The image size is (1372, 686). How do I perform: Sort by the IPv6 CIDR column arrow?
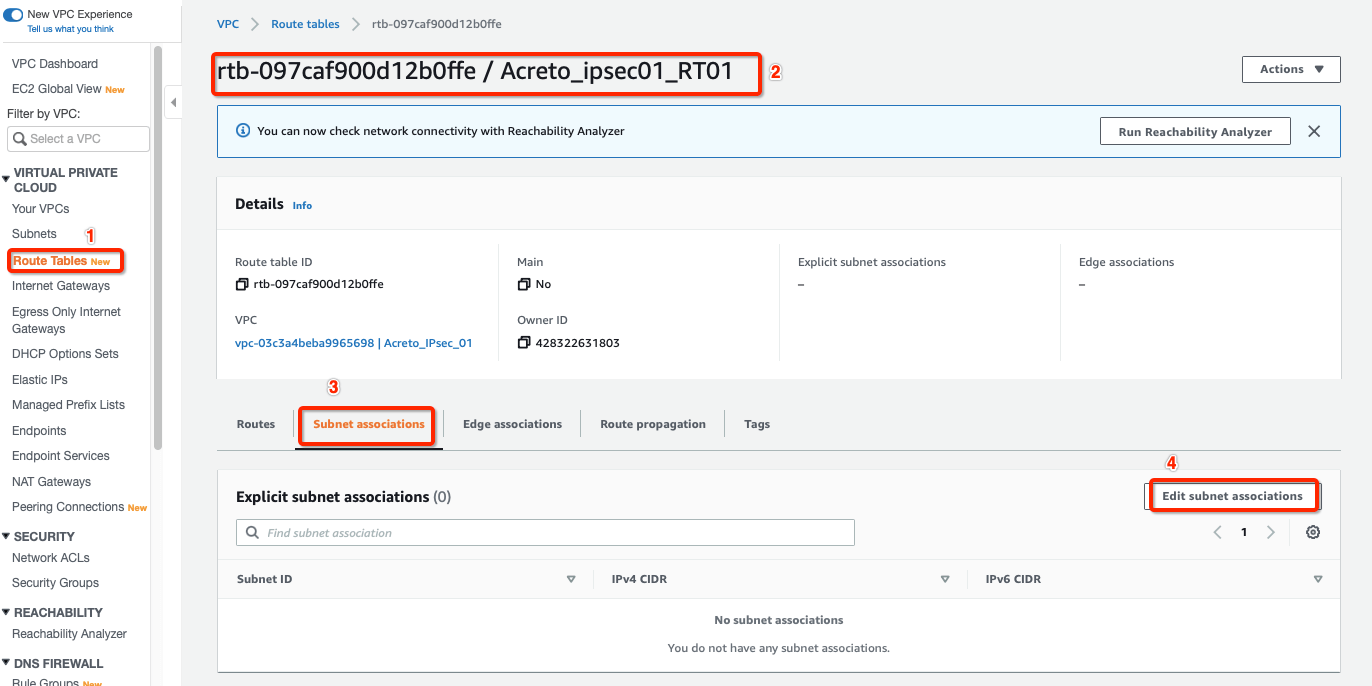click(x=1318, y=579)
